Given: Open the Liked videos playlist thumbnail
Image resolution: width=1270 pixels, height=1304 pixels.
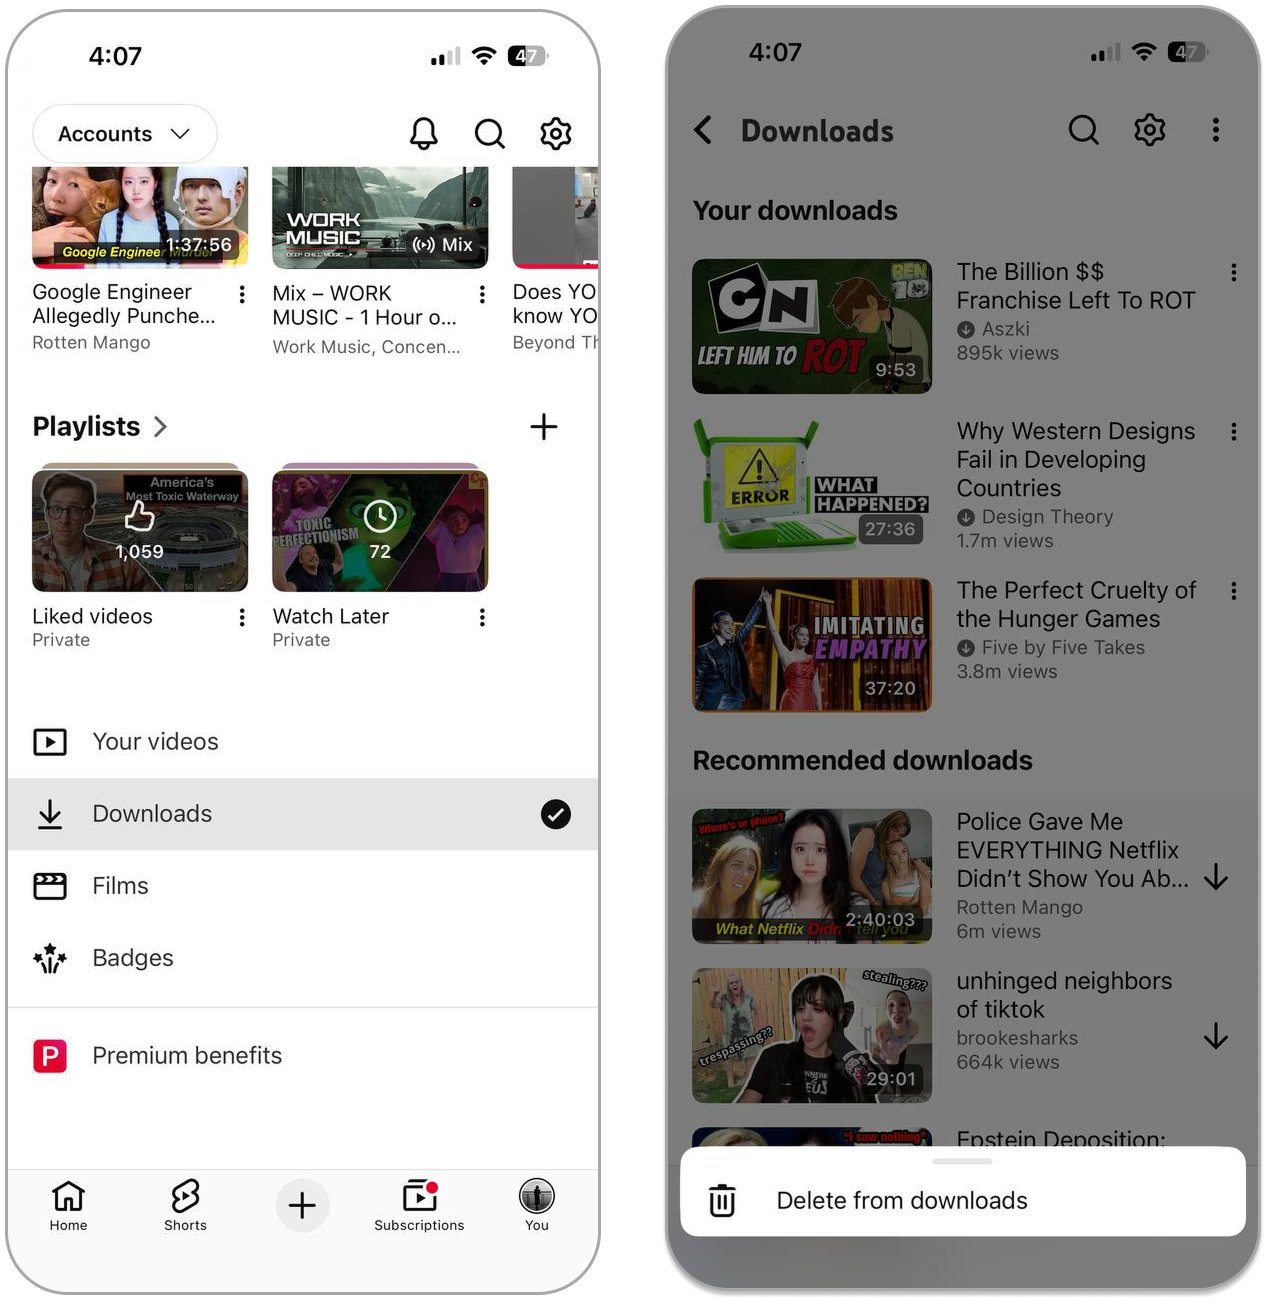Looking at the screenshot, I should (x=140, y=528).
